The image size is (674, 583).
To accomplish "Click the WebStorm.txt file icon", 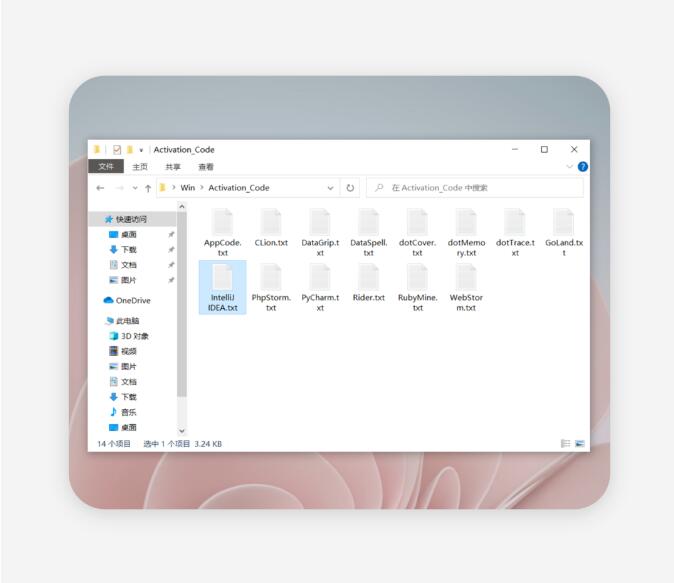I will [x=466, y=277].
